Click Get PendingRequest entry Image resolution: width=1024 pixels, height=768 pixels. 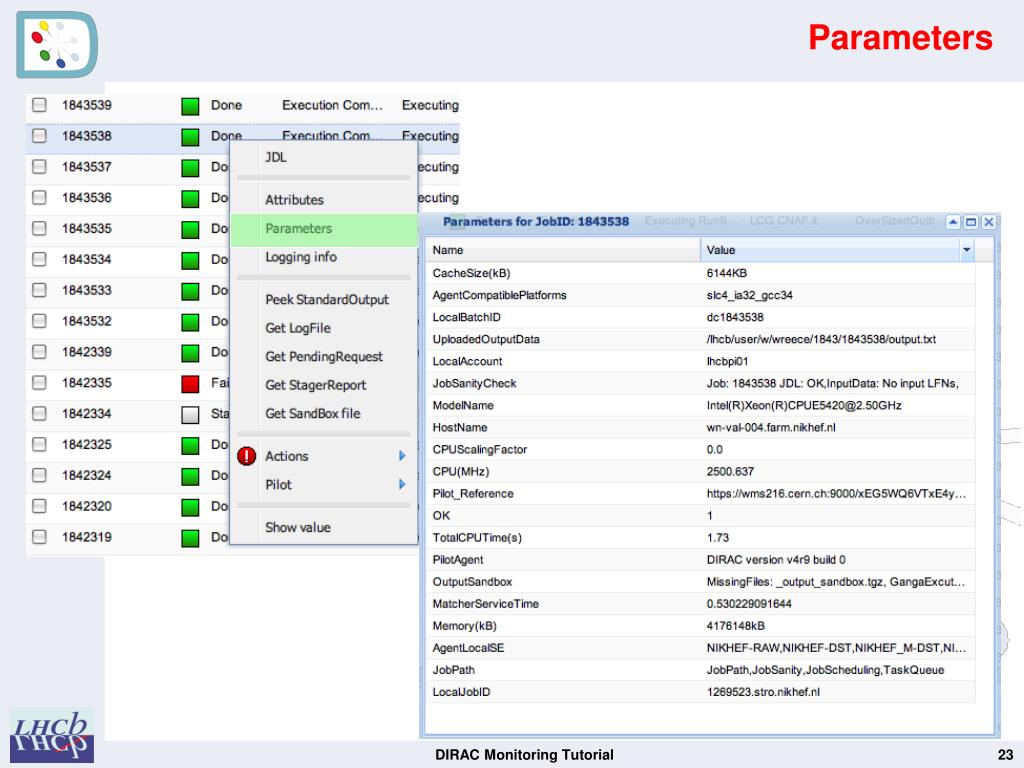click(x=325, y=357)
